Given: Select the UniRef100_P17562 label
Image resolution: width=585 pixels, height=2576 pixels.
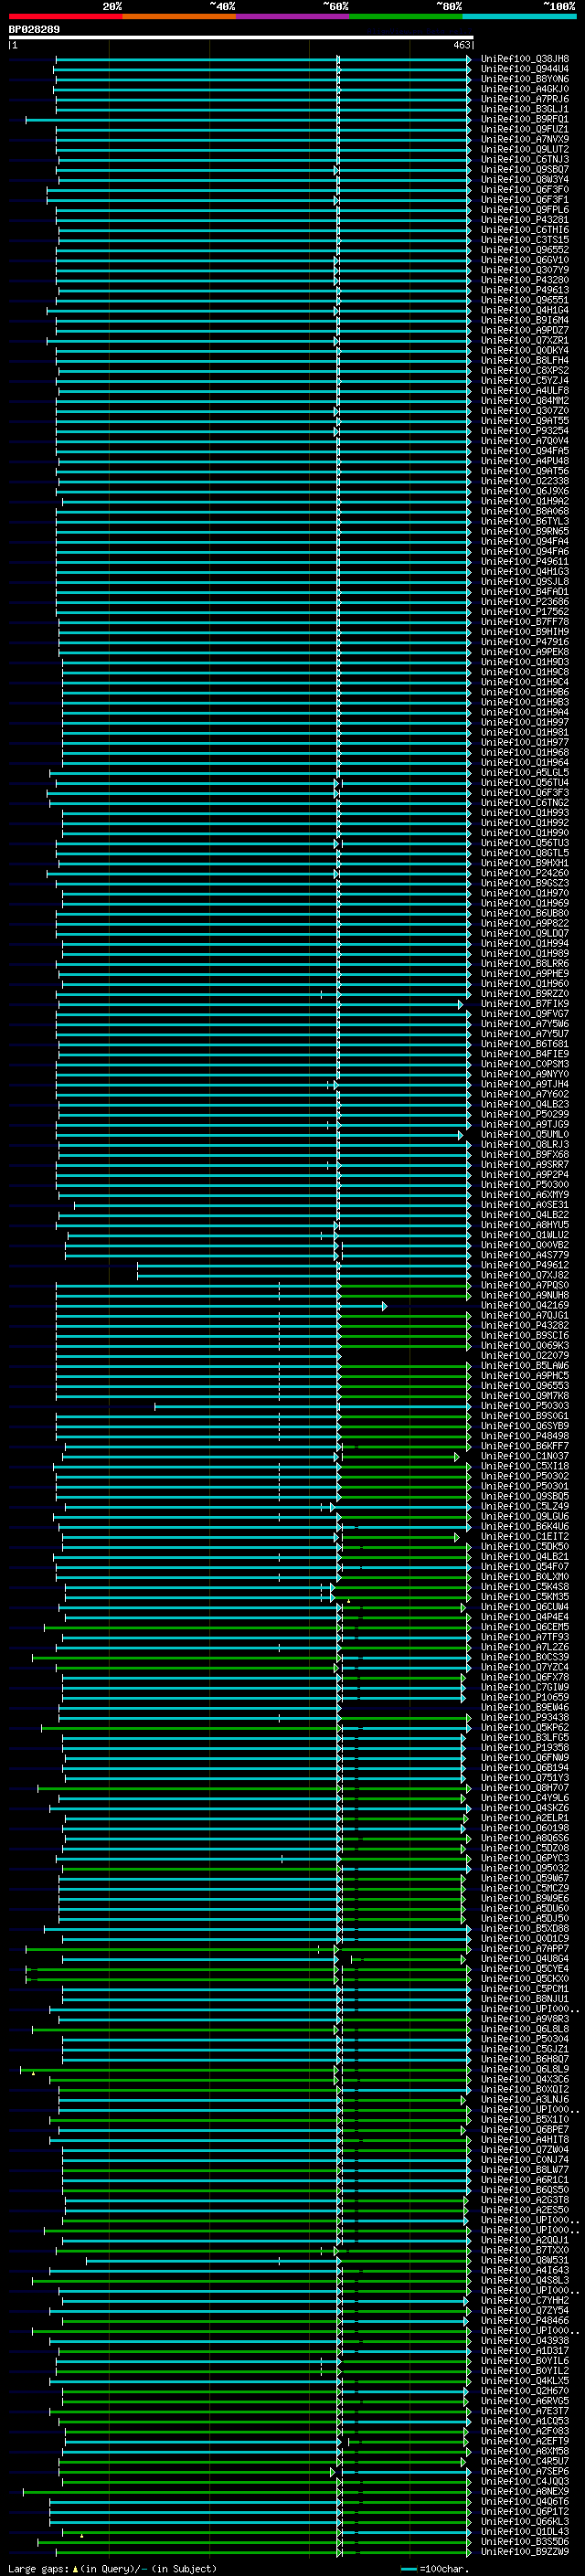Looking at the screenshot, I should coord(524,612).
